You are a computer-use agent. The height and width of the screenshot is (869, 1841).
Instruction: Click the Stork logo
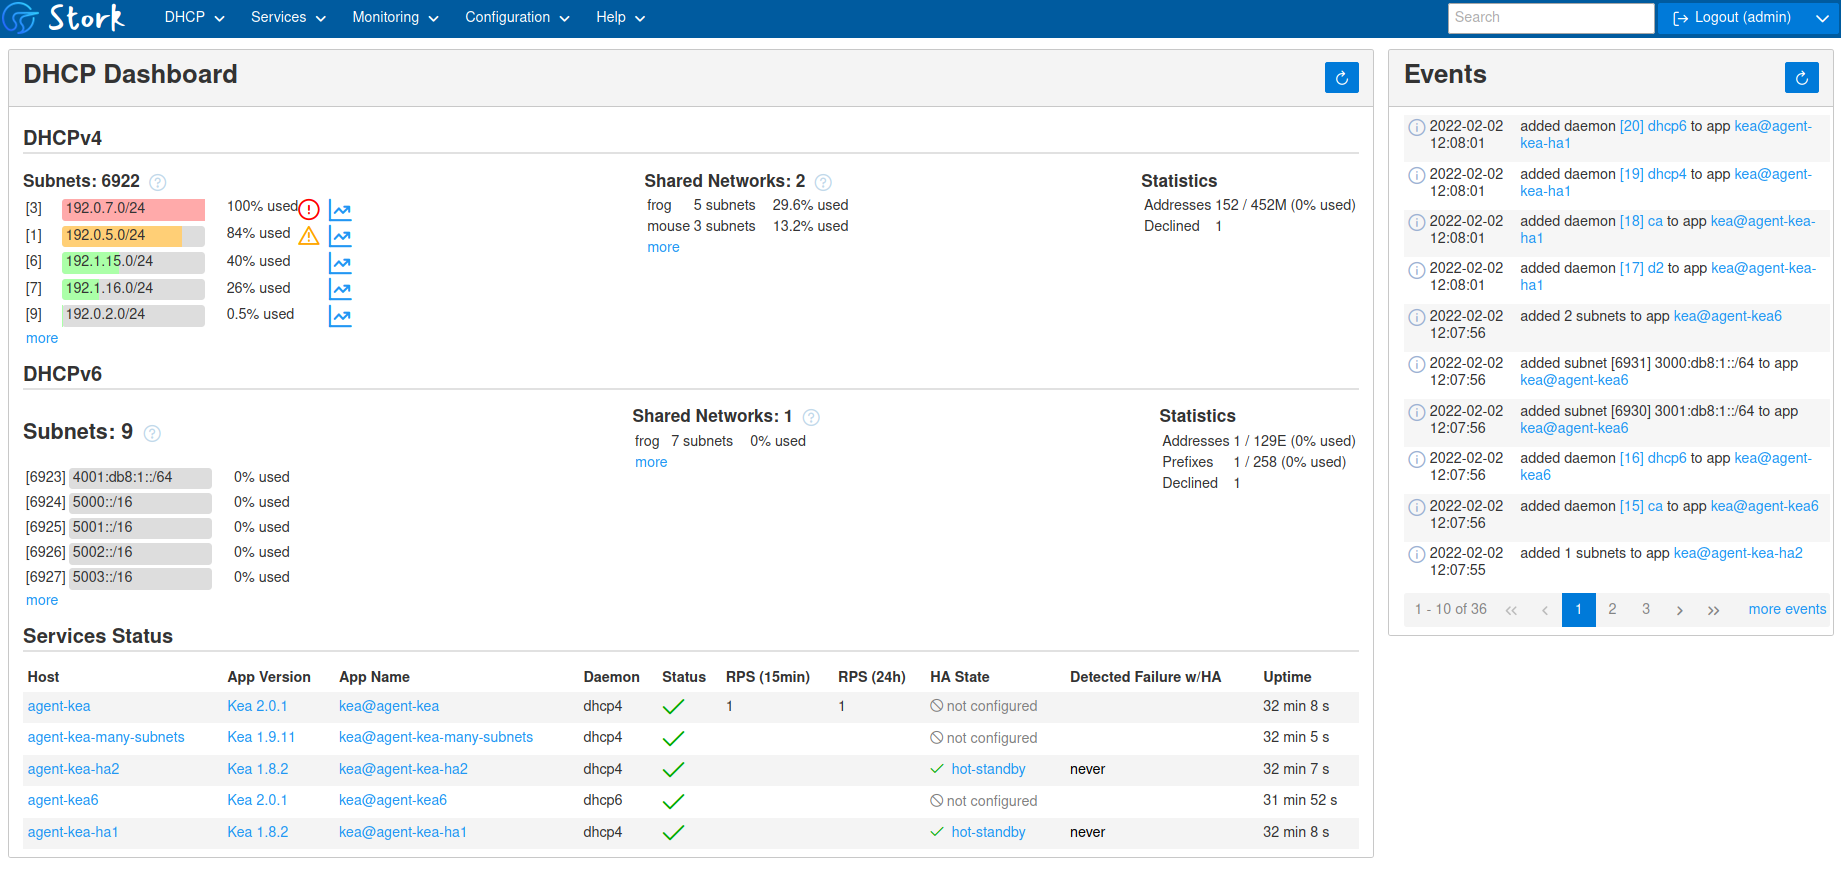64,18
